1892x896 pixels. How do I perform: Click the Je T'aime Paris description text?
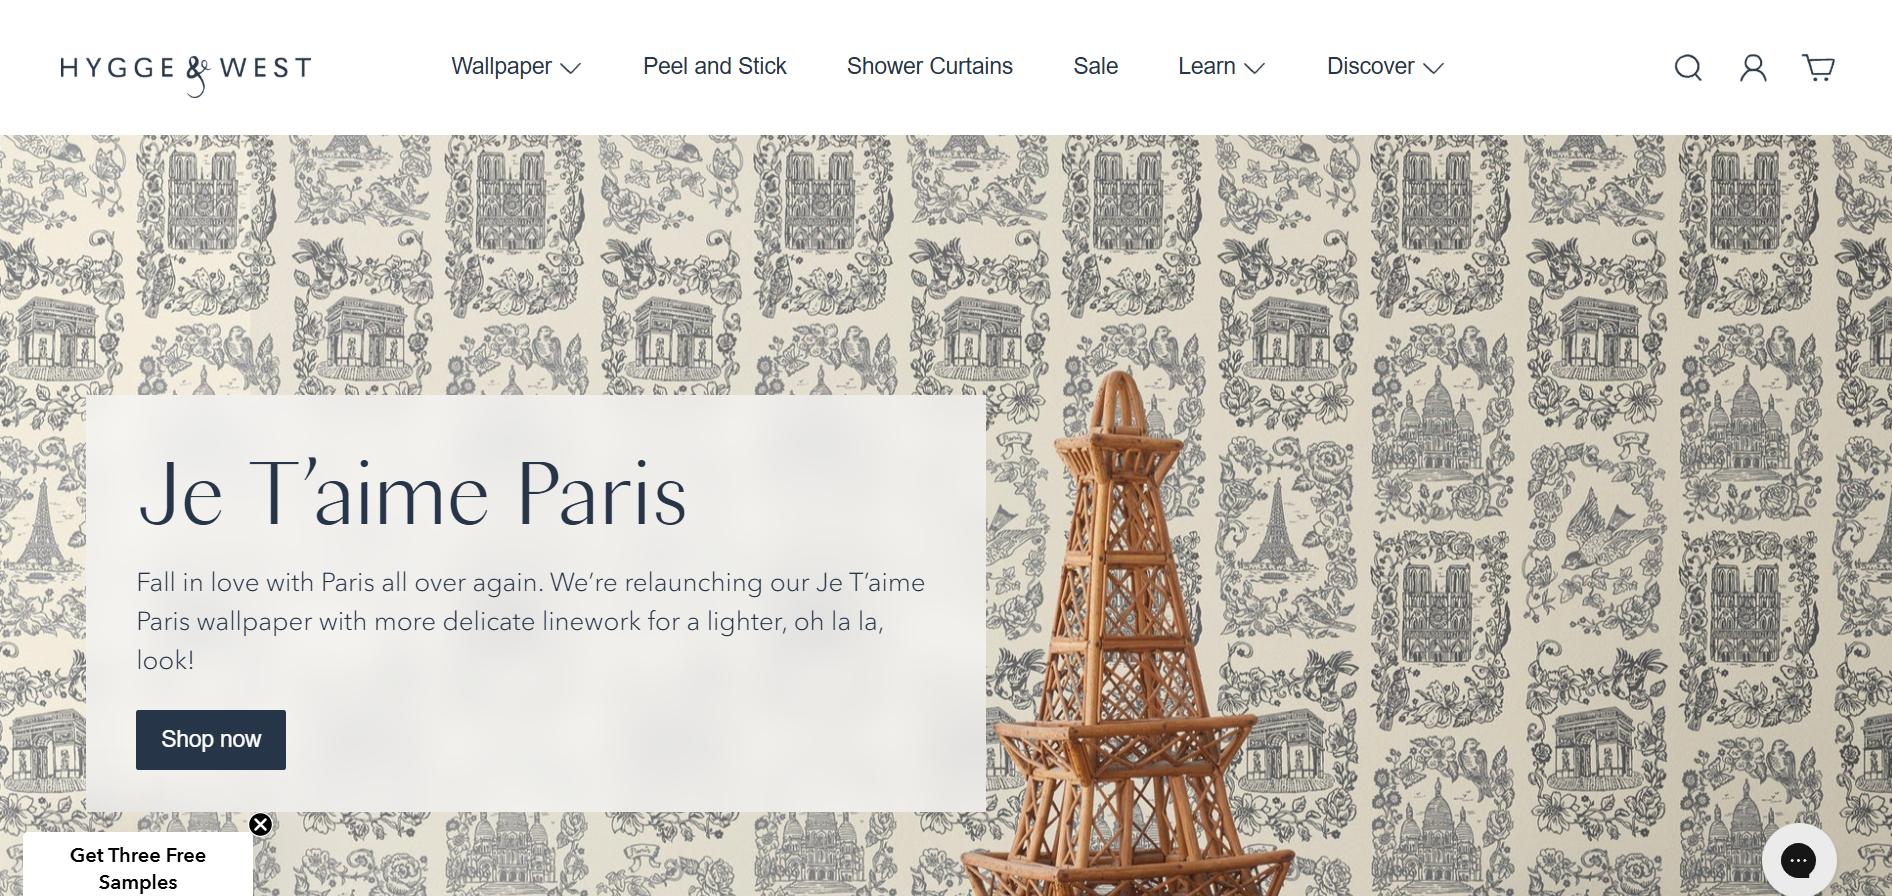(x=531, y=621)
